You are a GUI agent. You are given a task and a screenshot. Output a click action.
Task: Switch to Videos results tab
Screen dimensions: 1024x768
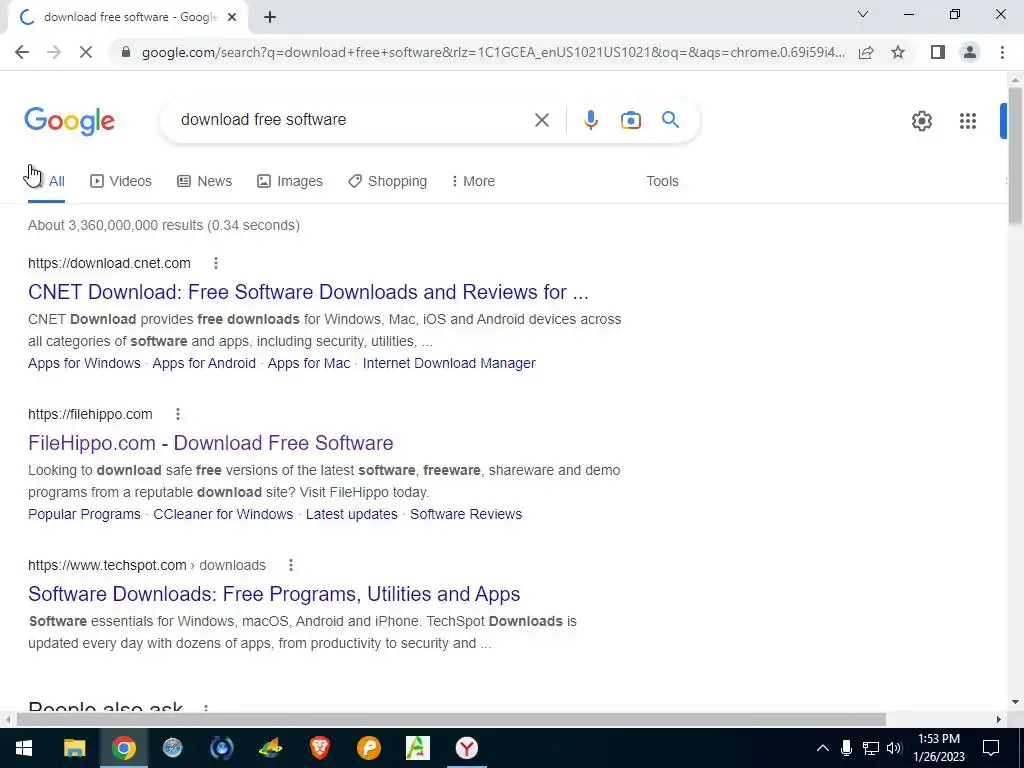(x=121, y=181)
